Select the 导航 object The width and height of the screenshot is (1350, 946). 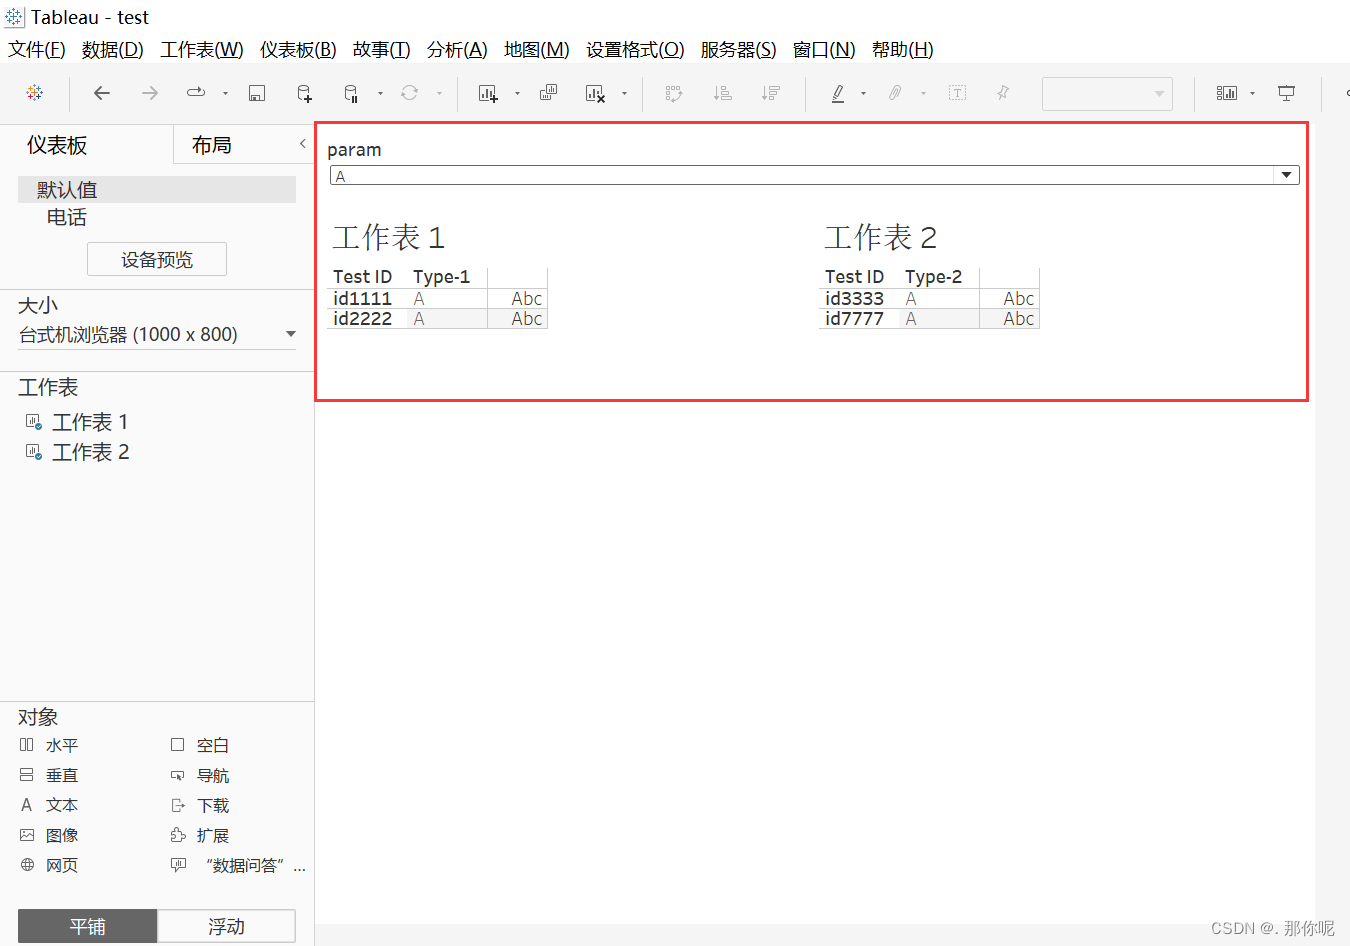200,775
